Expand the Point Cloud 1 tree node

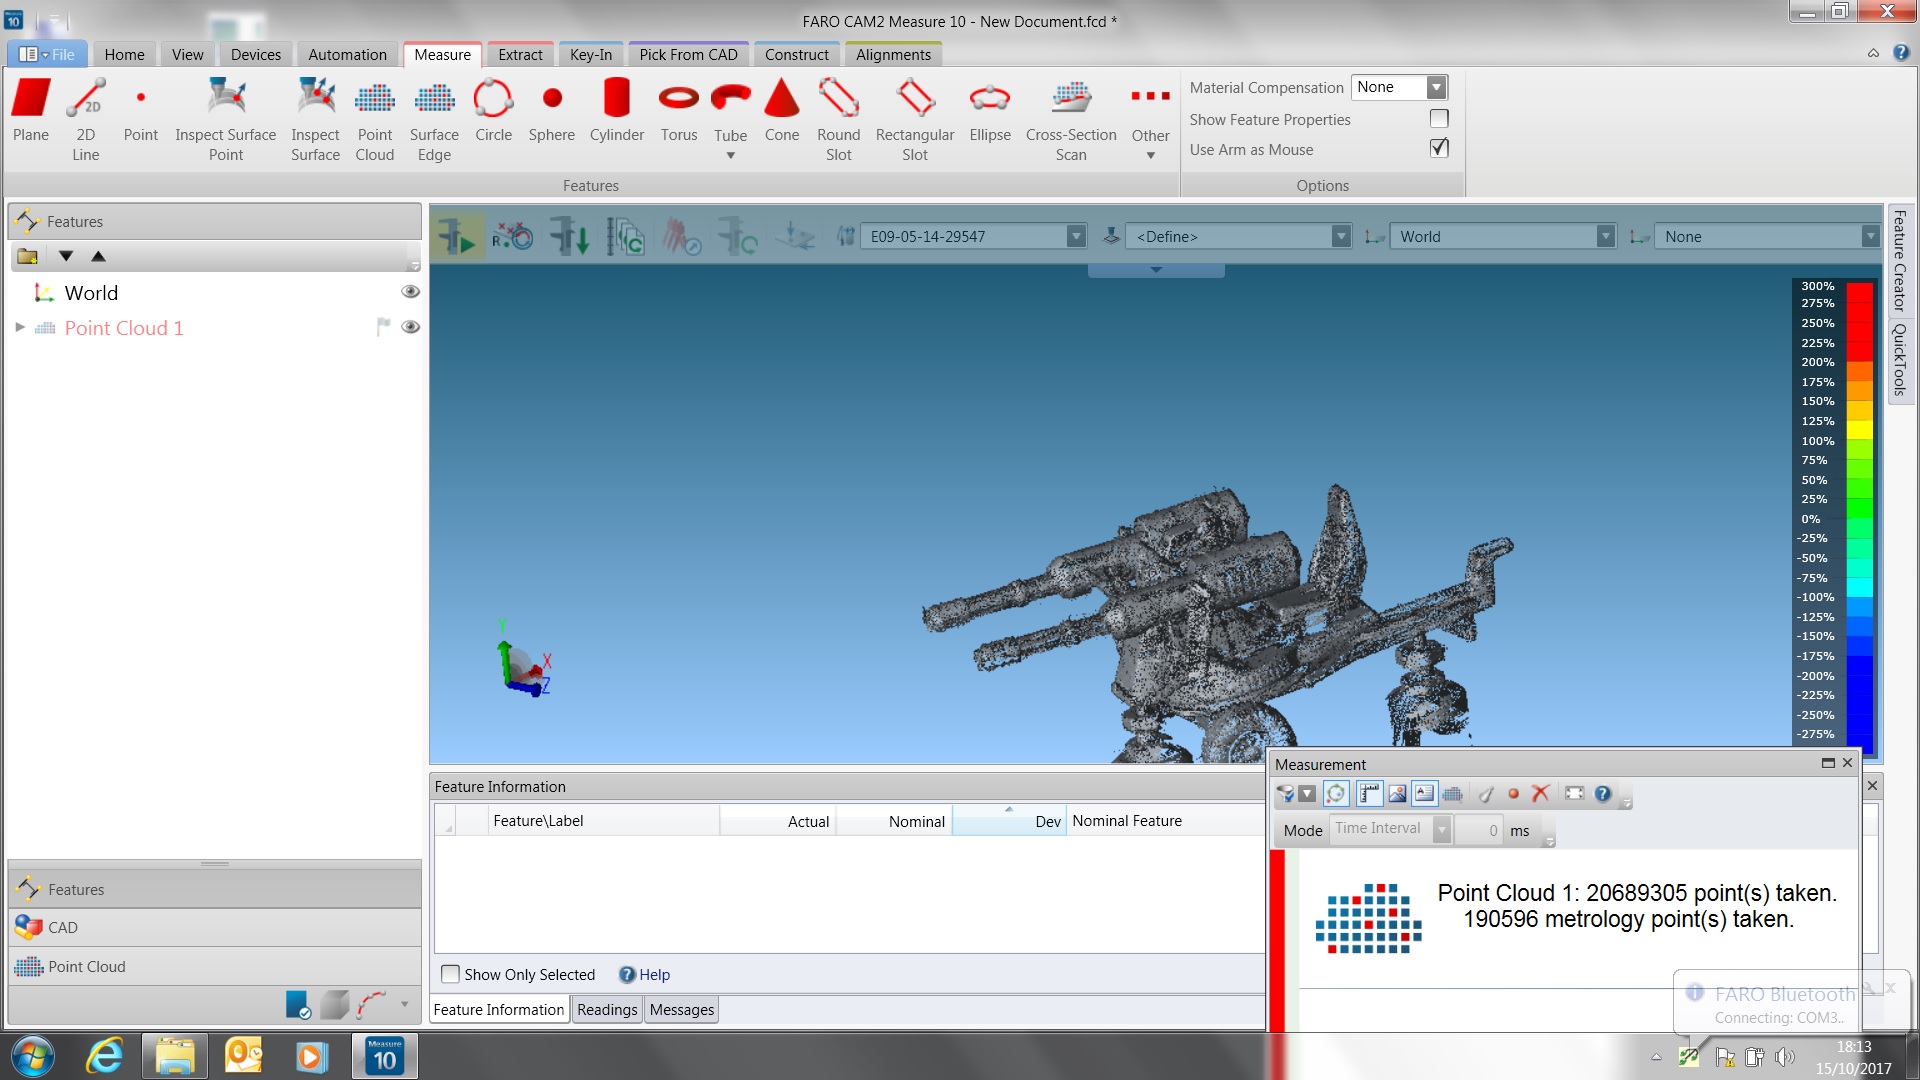pyautogui.click(x=20, y=327)
